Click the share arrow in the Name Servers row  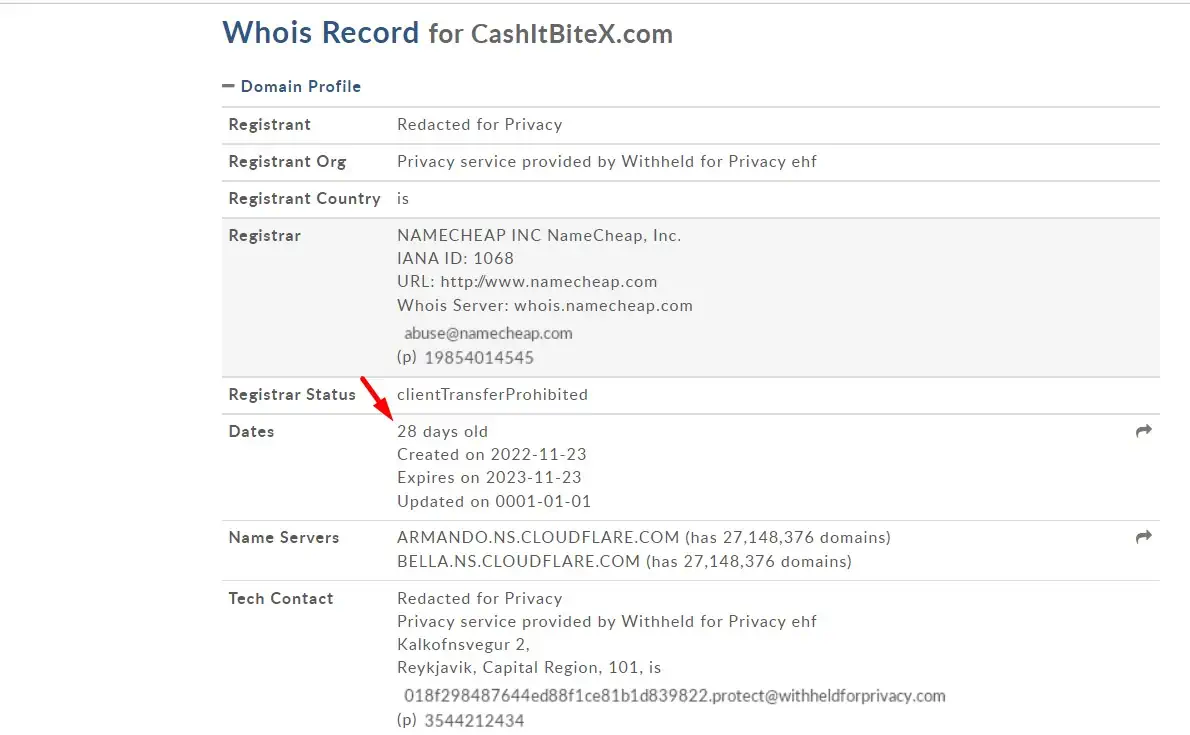point(1143,537)
